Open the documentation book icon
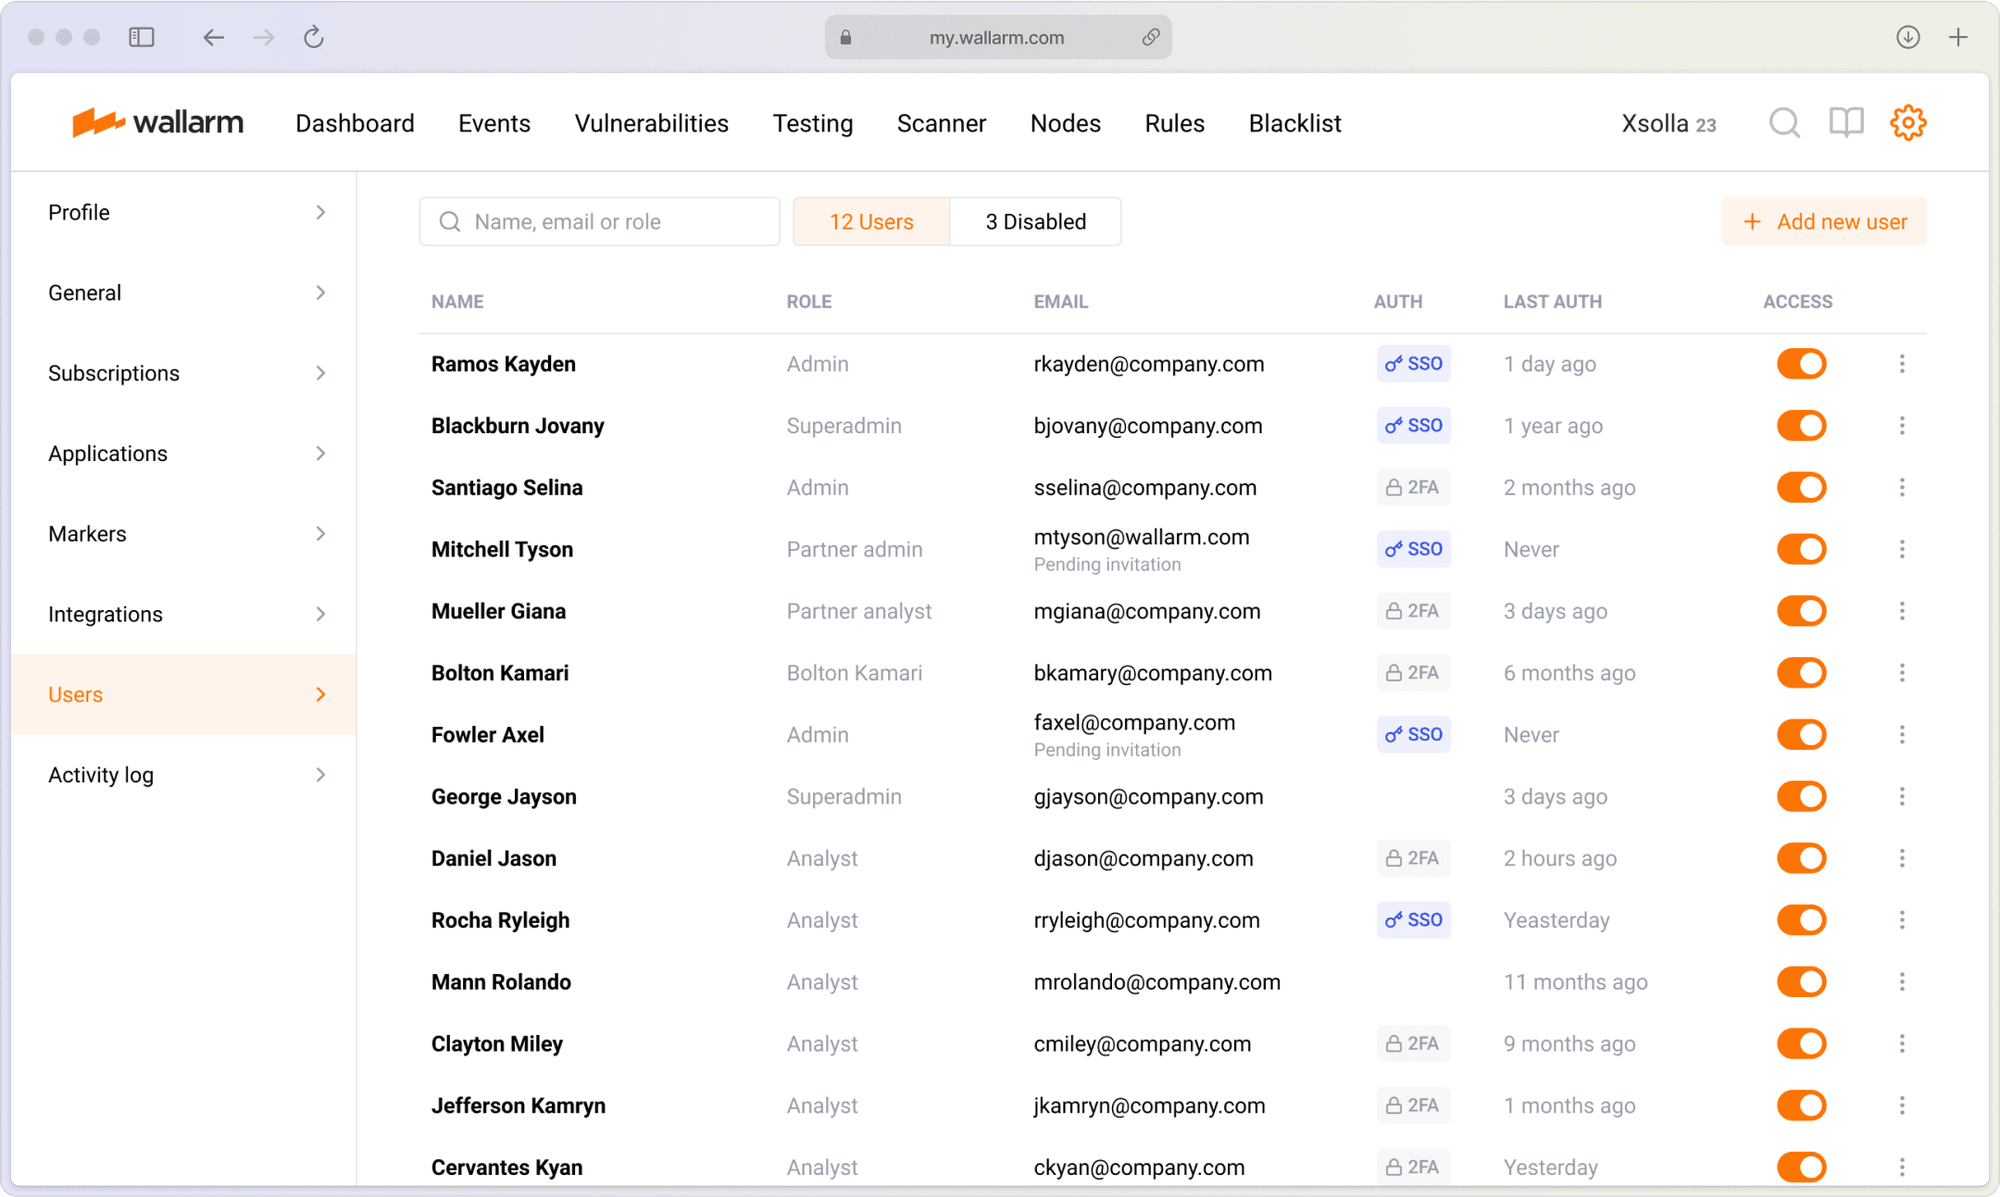 [x=1846, y=123]
